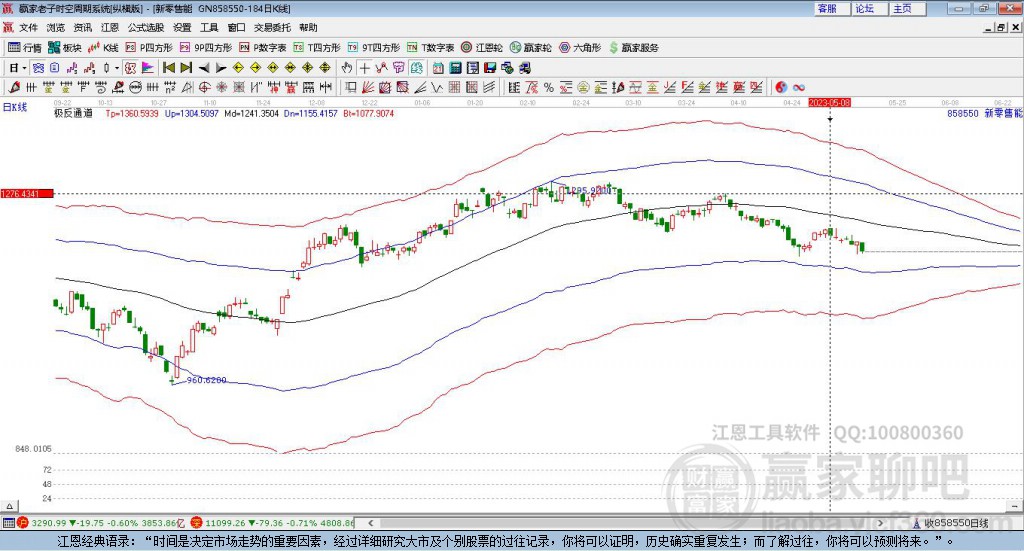This screenshot has height=551, width=1024.
Task: Click the circled crosshair target icon
Action: [x=204, y=87]
